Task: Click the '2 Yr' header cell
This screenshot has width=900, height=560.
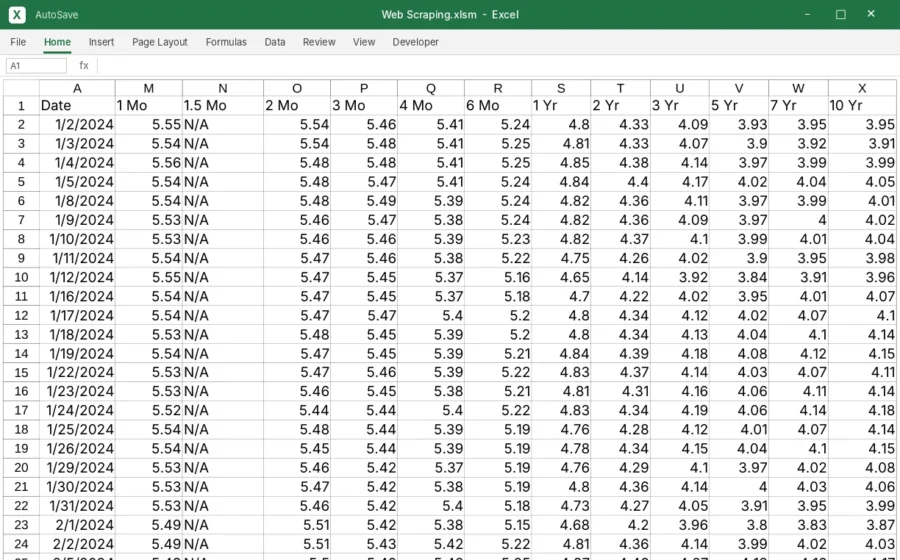Action: [x=620, y=106]
